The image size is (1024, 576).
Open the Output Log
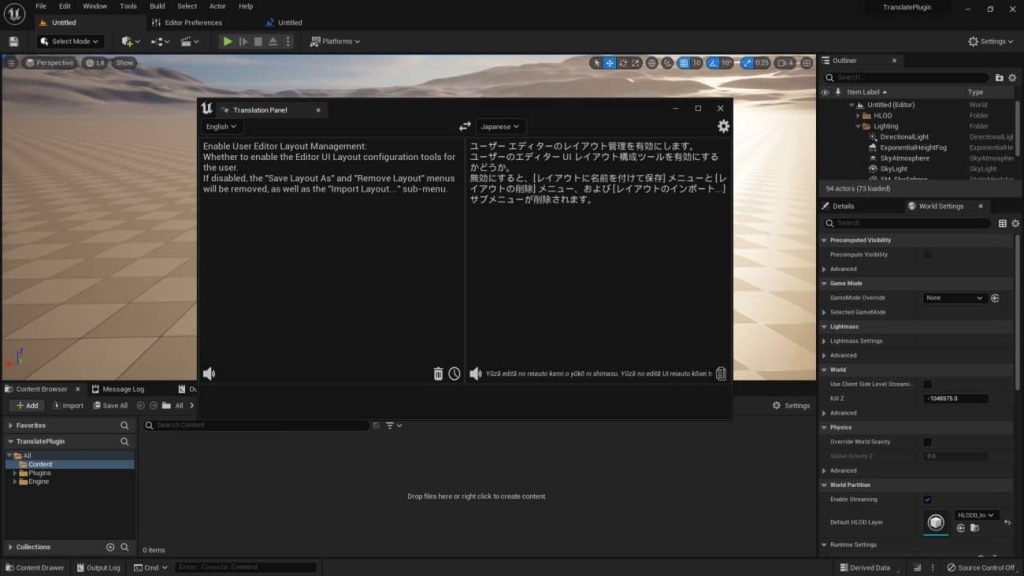99,568
